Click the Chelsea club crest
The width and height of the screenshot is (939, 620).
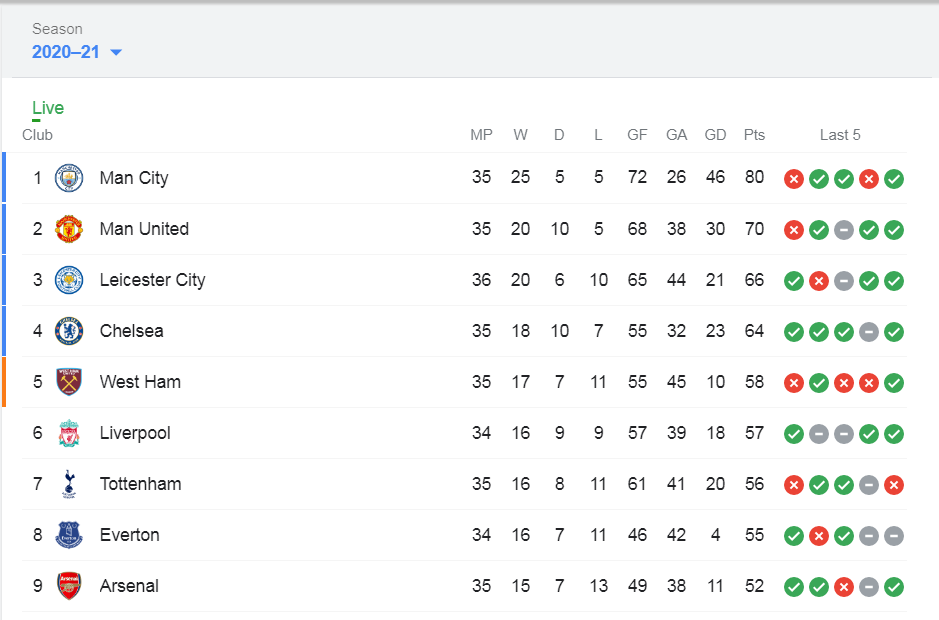pyautogui.click(x=69, y=331)
